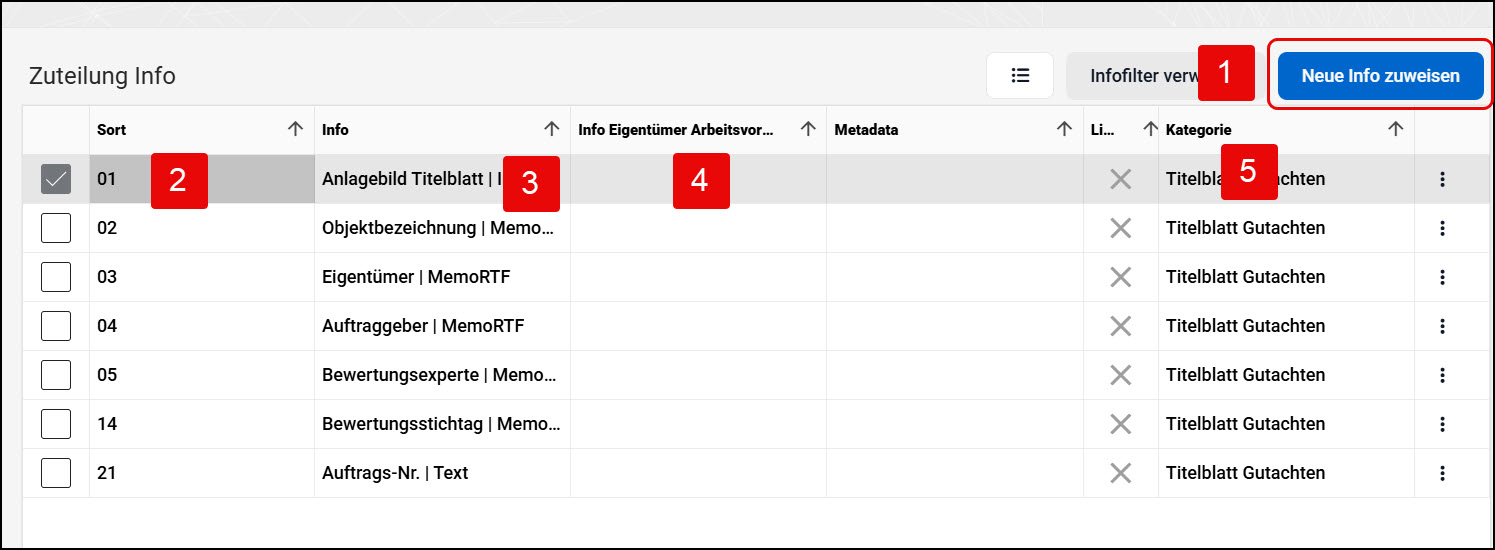Image resolution: width=1495 pixels, height=550 pixels.
Task: Open the three-dot menu for Auftrags-Nr. row
Action: click(1442, 473)
